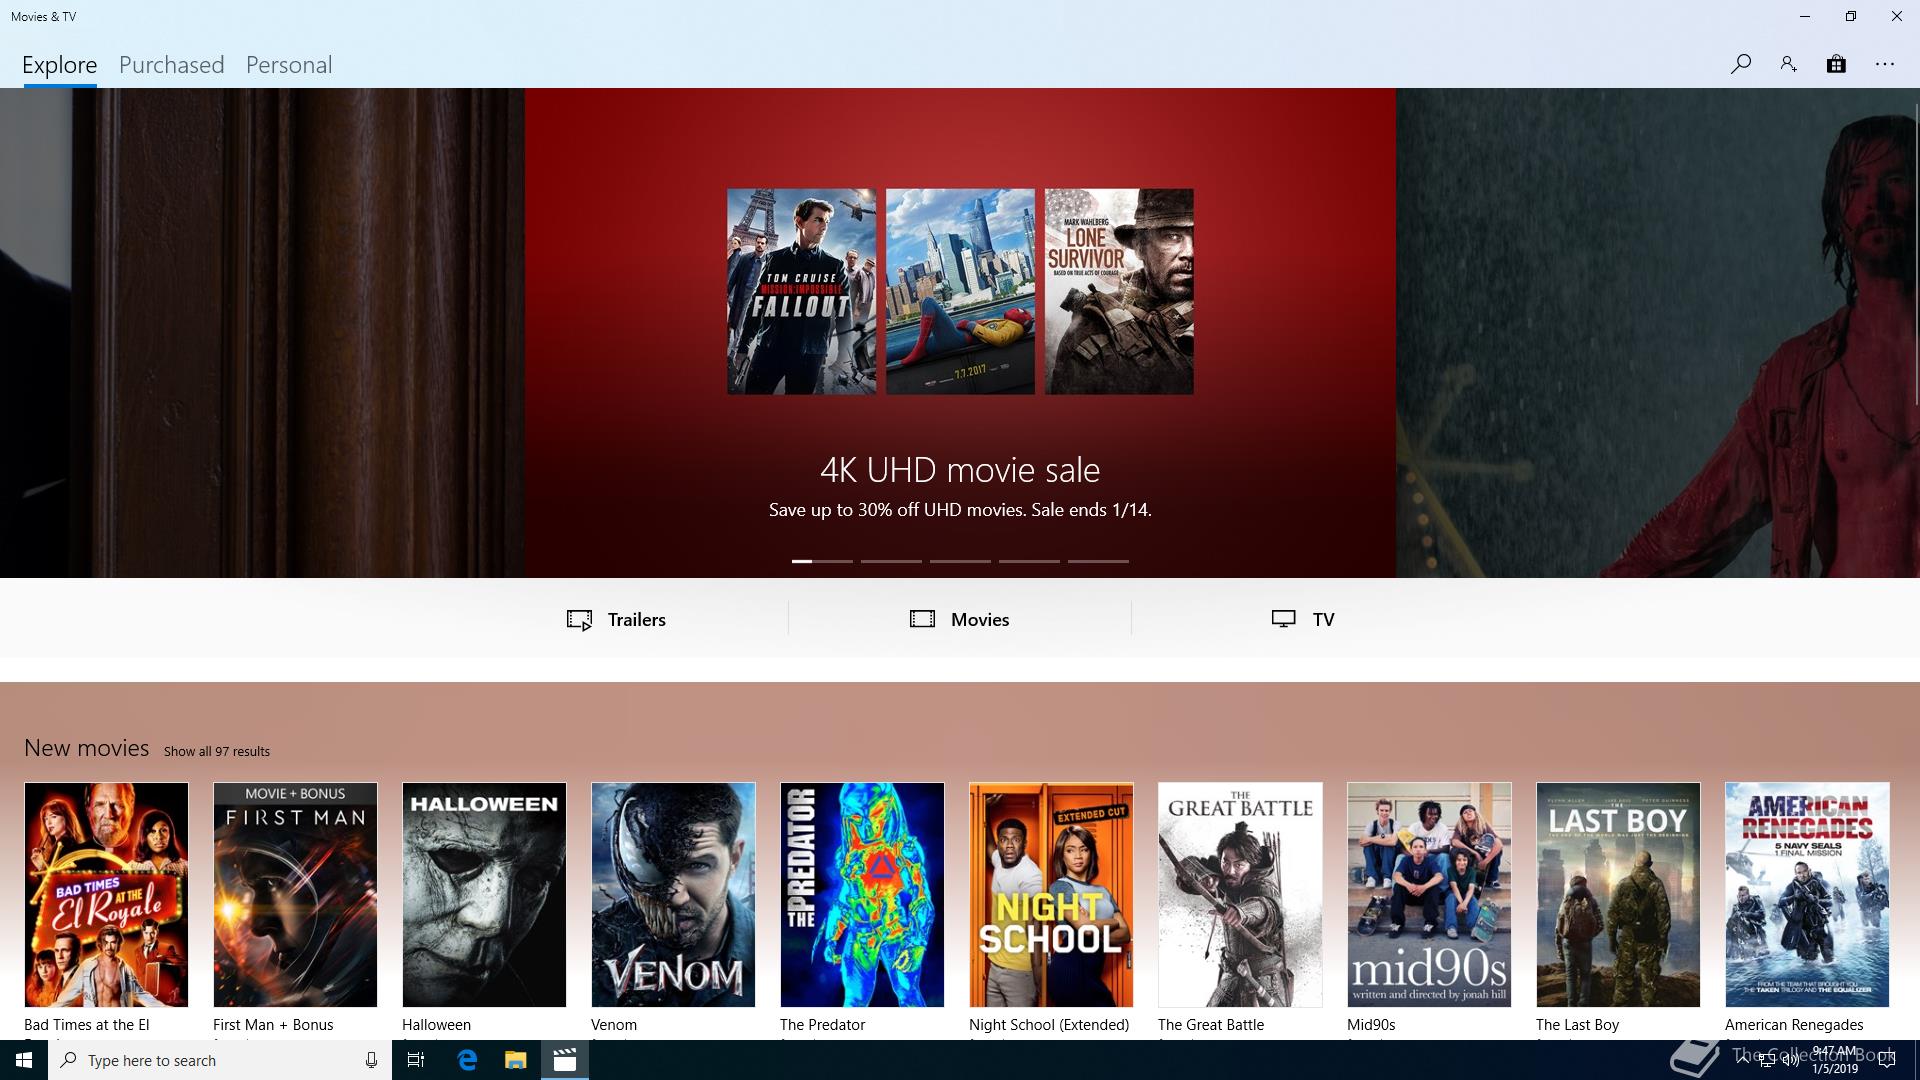The width and height of the screenshot is (1920, 1080).
Task: Open the Venom movie poster
Action: (x=673, y=895)
